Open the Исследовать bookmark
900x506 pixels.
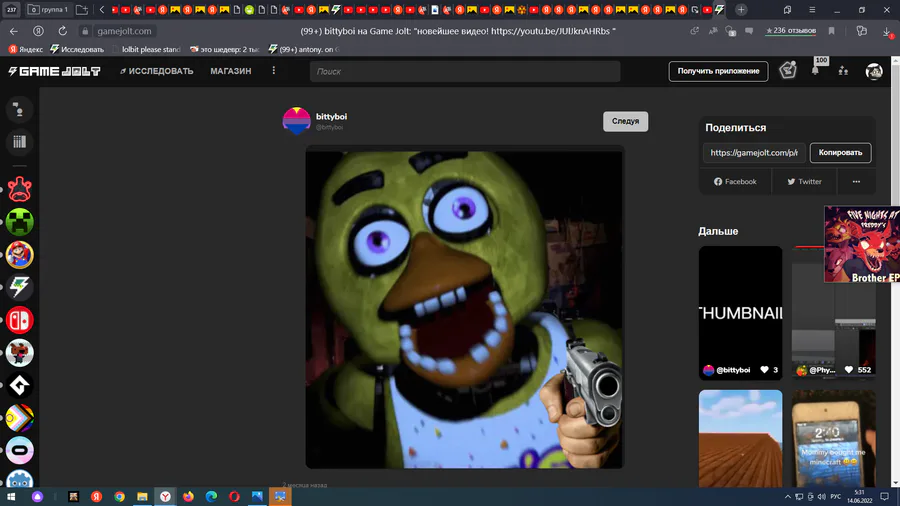tap(77, 49)
